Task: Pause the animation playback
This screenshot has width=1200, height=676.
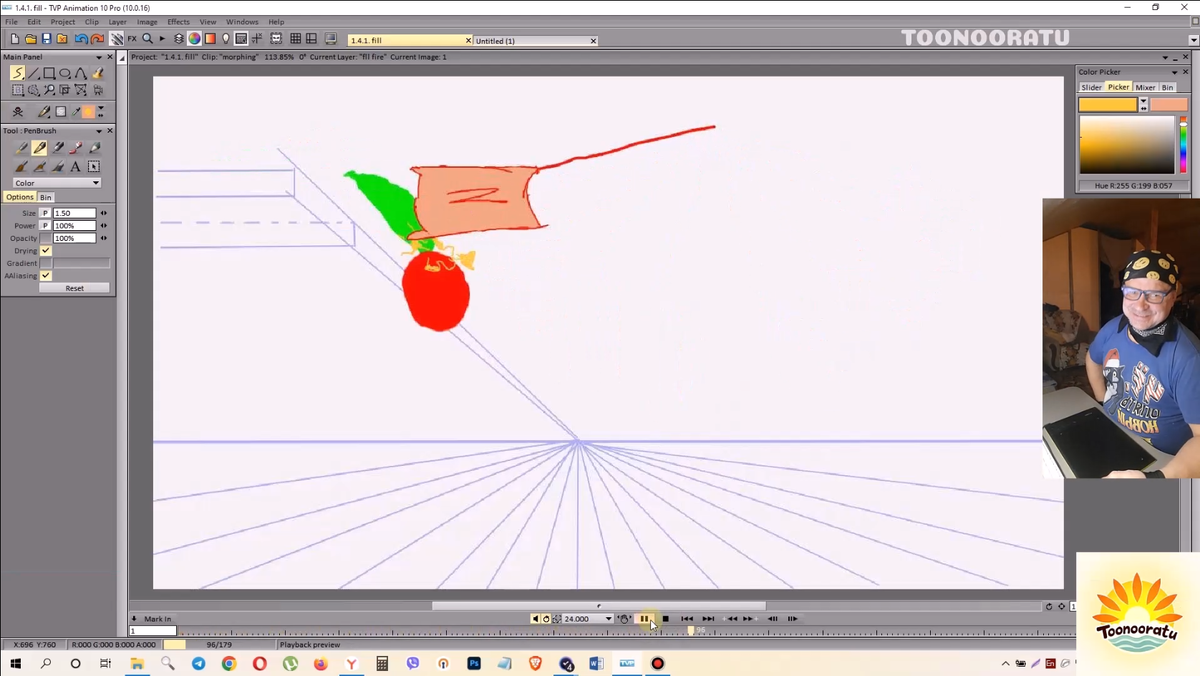Action: click(645, 619)
